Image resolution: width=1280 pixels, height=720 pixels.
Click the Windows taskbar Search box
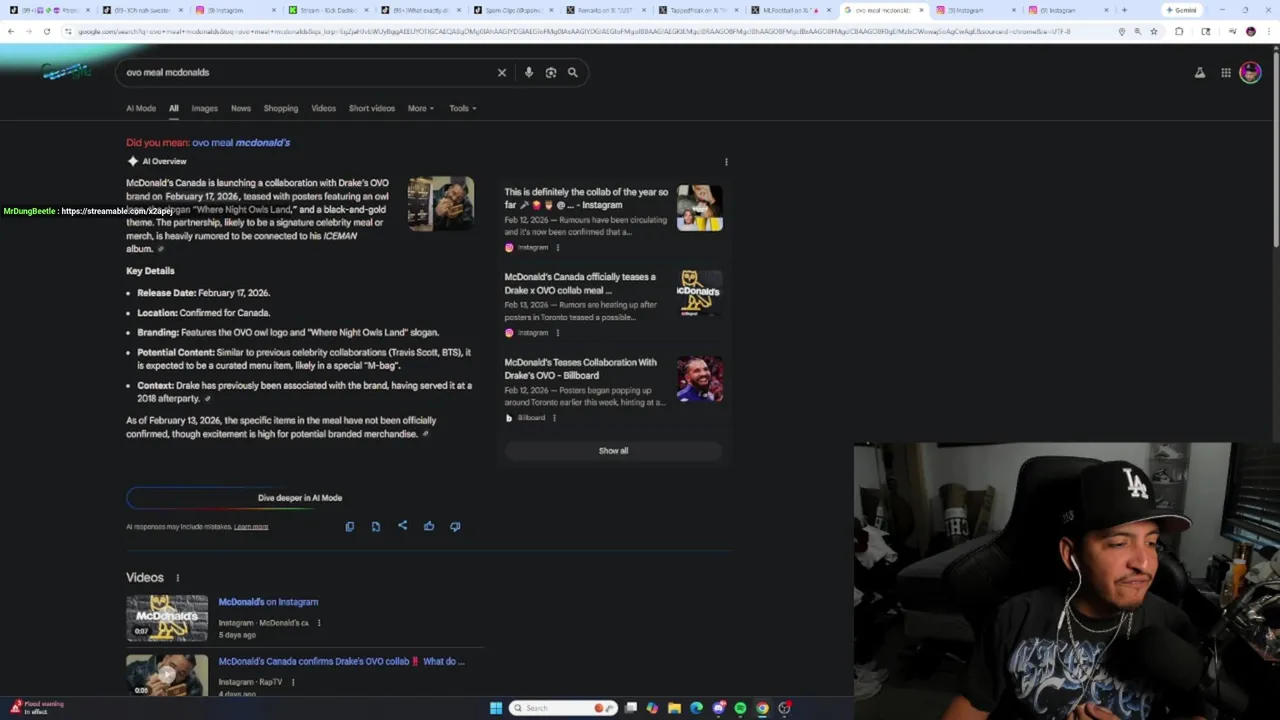562,708
